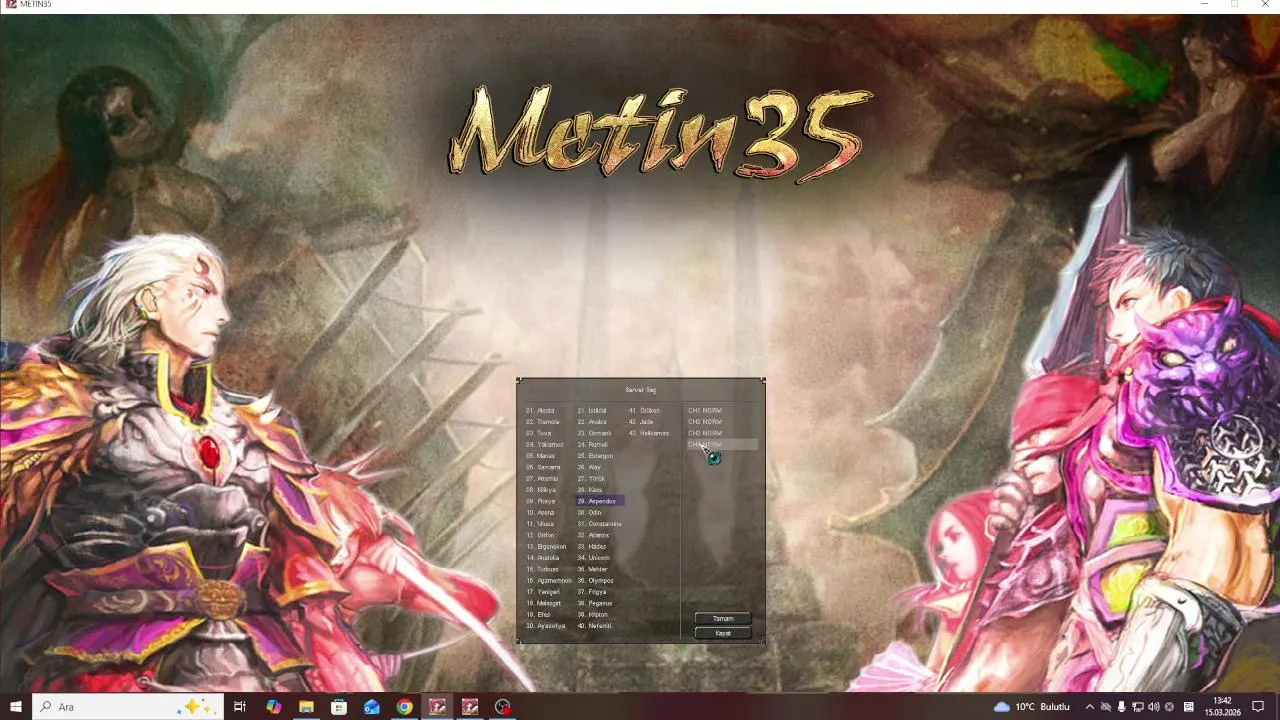Choose server 38. Pegasus
Image resolution: width=1280 pixels, height=720 pixels.
tap(594, 603)
